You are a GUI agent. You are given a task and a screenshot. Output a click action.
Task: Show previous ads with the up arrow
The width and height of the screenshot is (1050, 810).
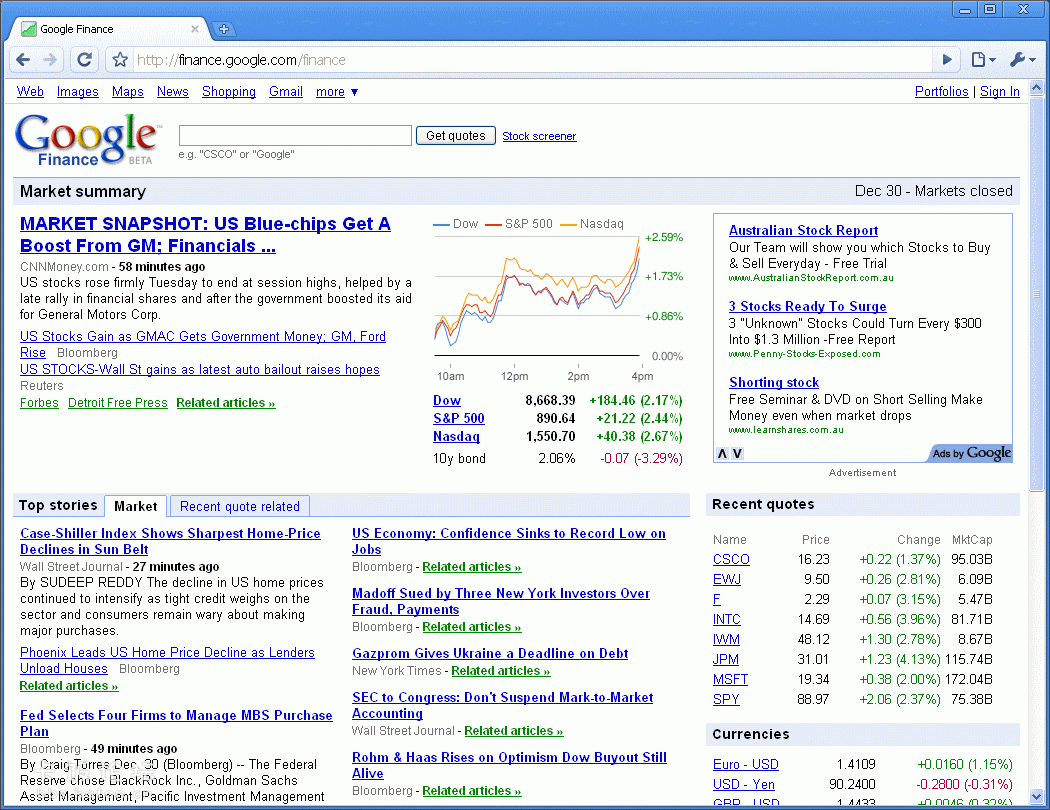722,454
